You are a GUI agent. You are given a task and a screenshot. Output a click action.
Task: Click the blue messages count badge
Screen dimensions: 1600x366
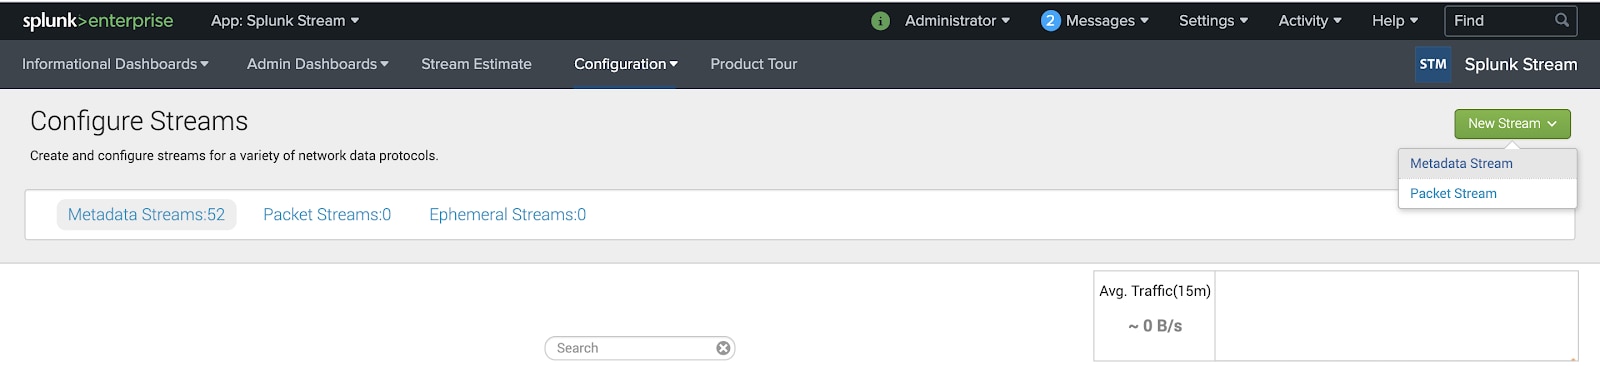pos(1050,21)
